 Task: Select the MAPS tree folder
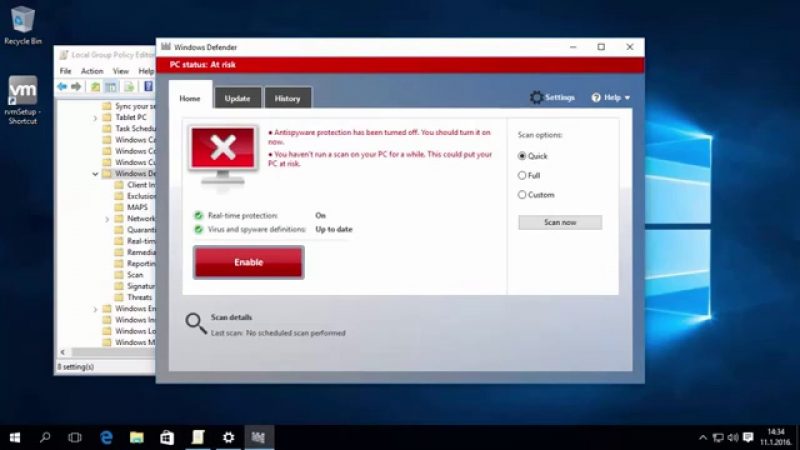(131, 207)
